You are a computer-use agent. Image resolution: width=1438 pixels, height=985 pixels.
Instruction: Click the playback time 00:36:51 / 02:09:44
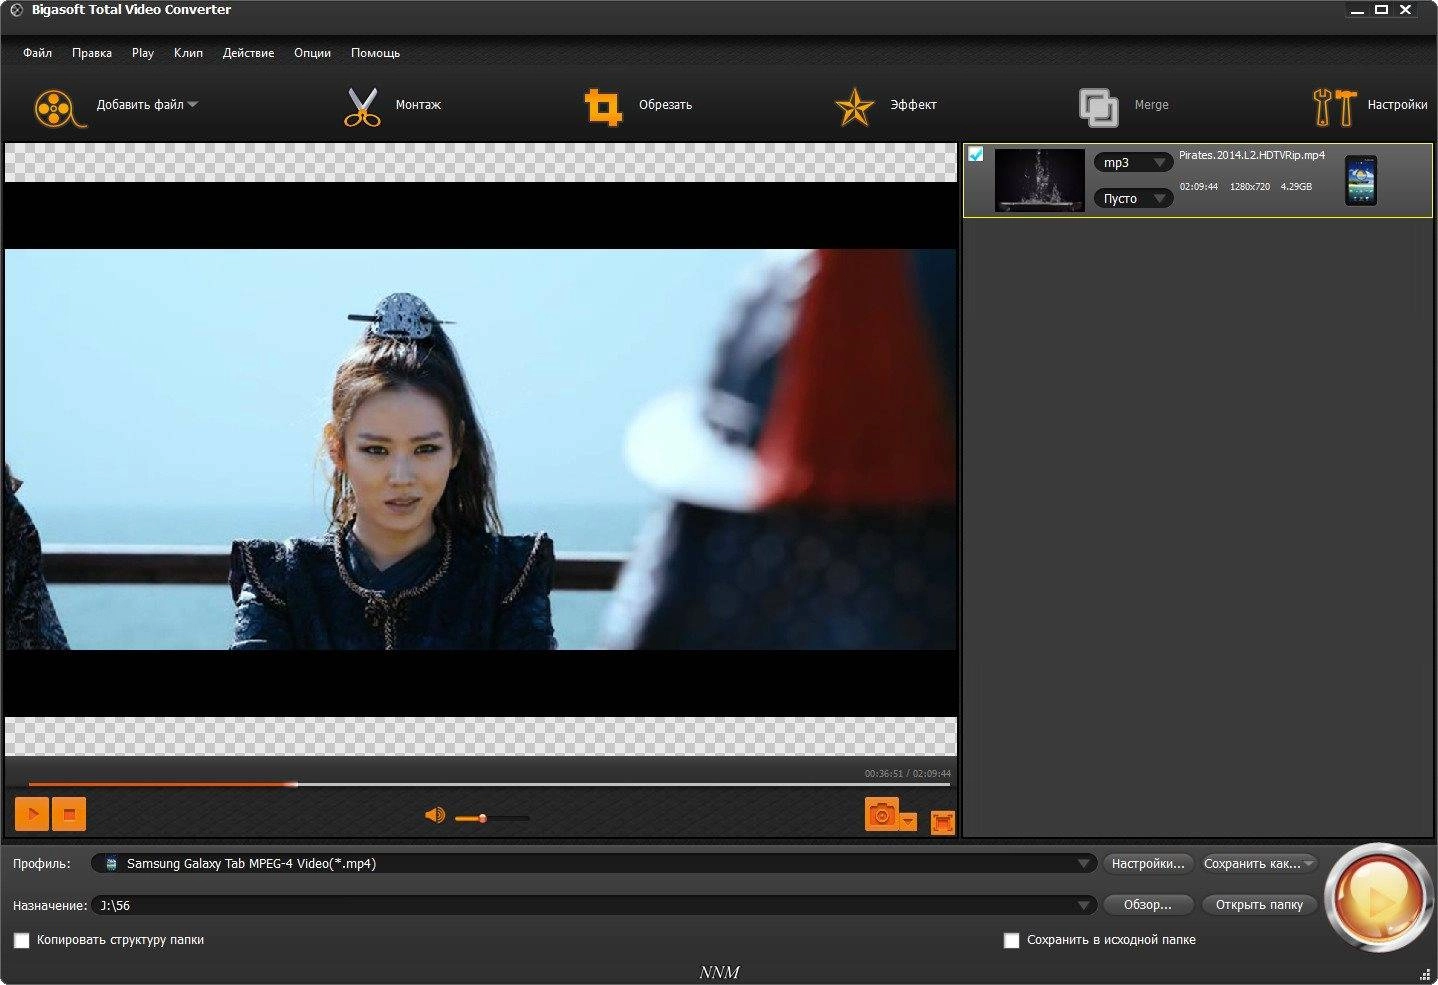[x=907, y=774]
